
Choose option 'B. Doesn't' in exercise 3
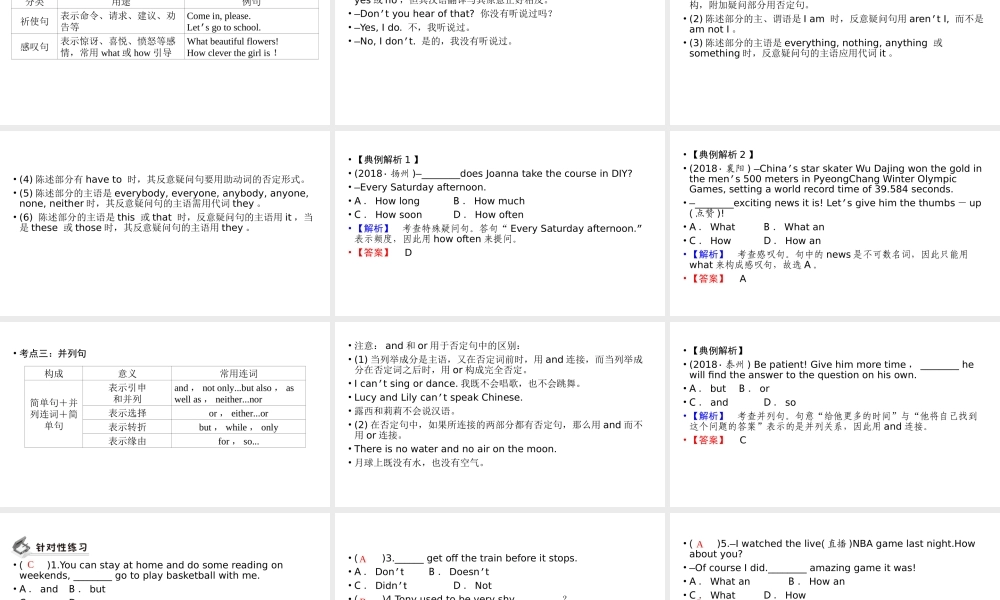tap(459, 572)
